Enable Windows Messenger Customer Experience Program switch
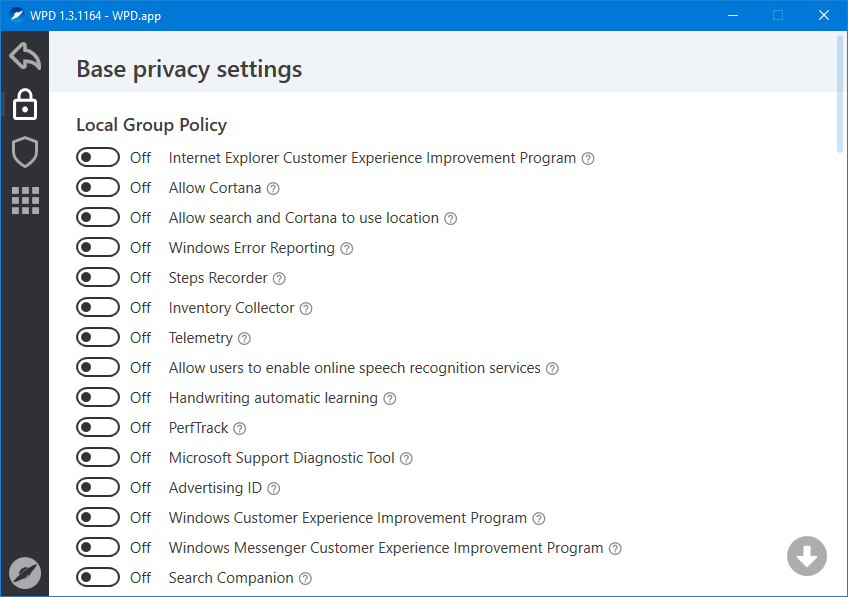Image resolution: width=848 pixels, height=597 pixels. (98, 548)
